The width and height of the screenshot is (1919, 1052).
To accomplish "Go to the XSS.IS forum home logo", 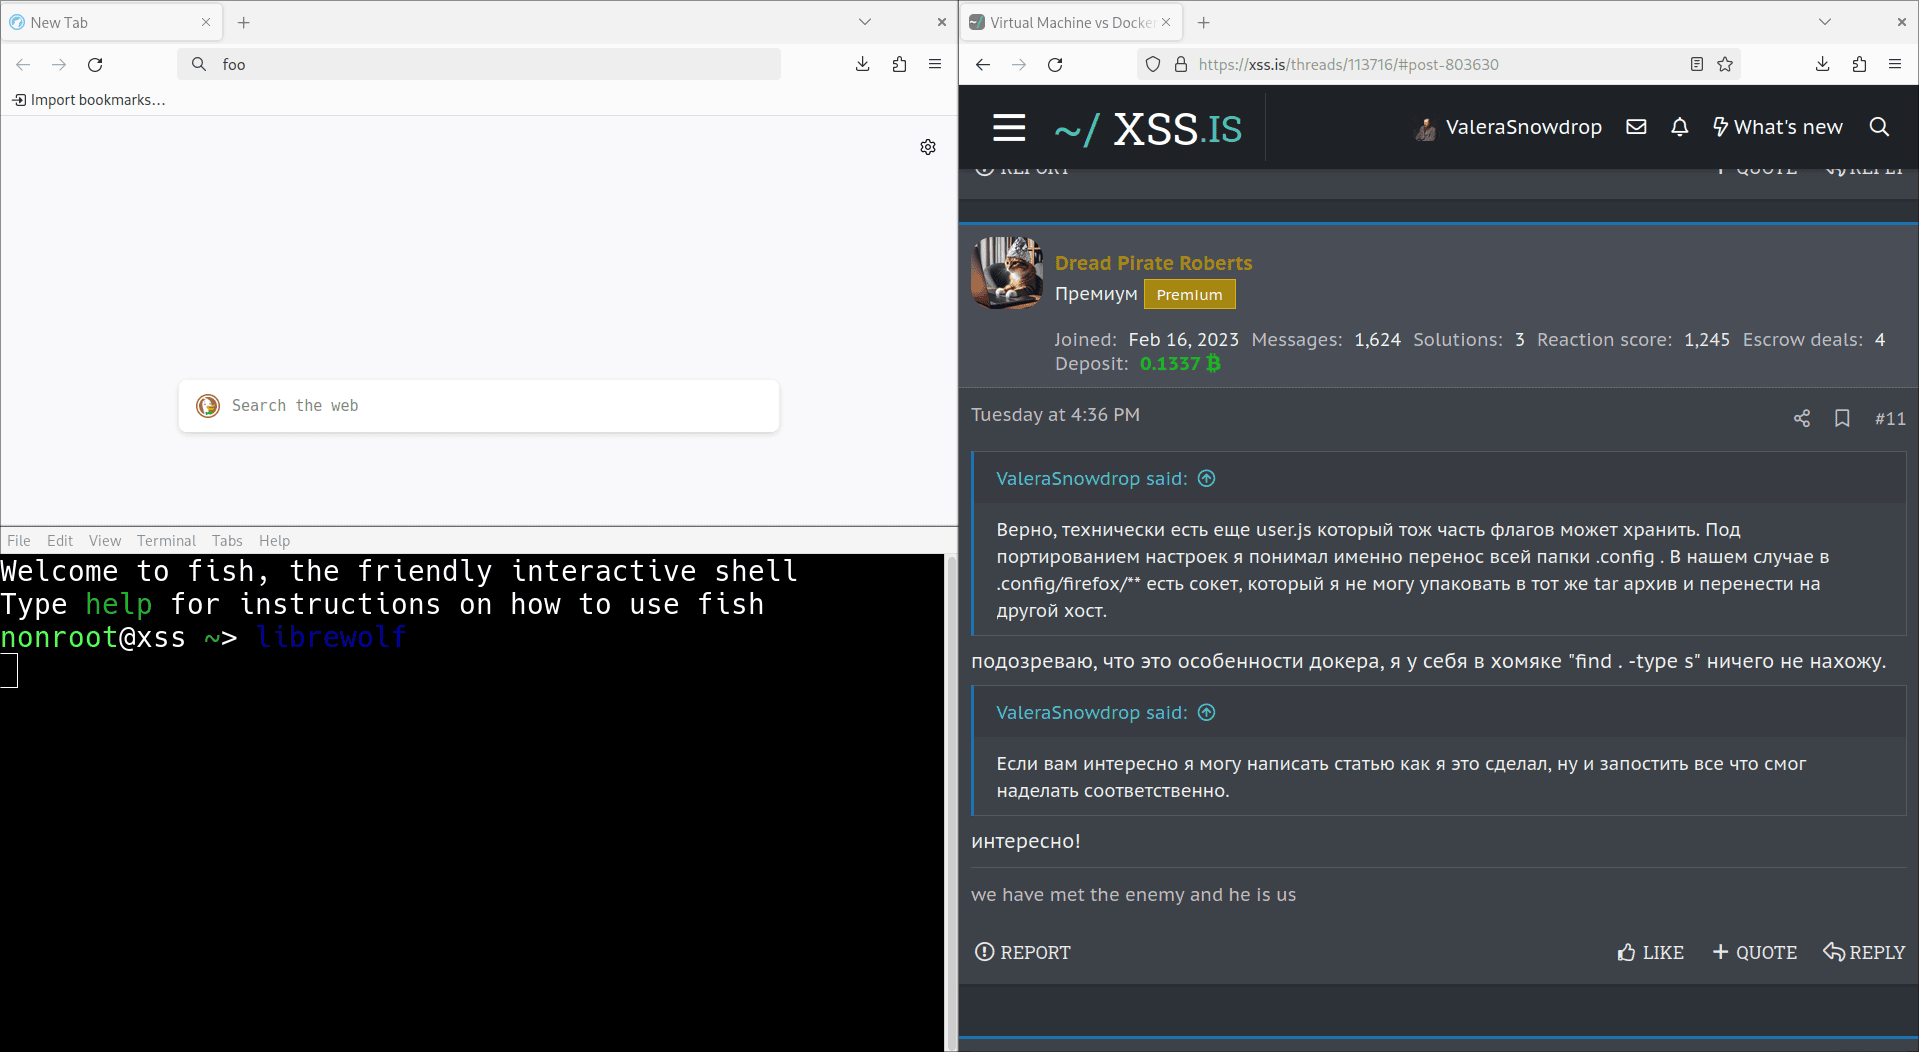I will (1148, 129).
